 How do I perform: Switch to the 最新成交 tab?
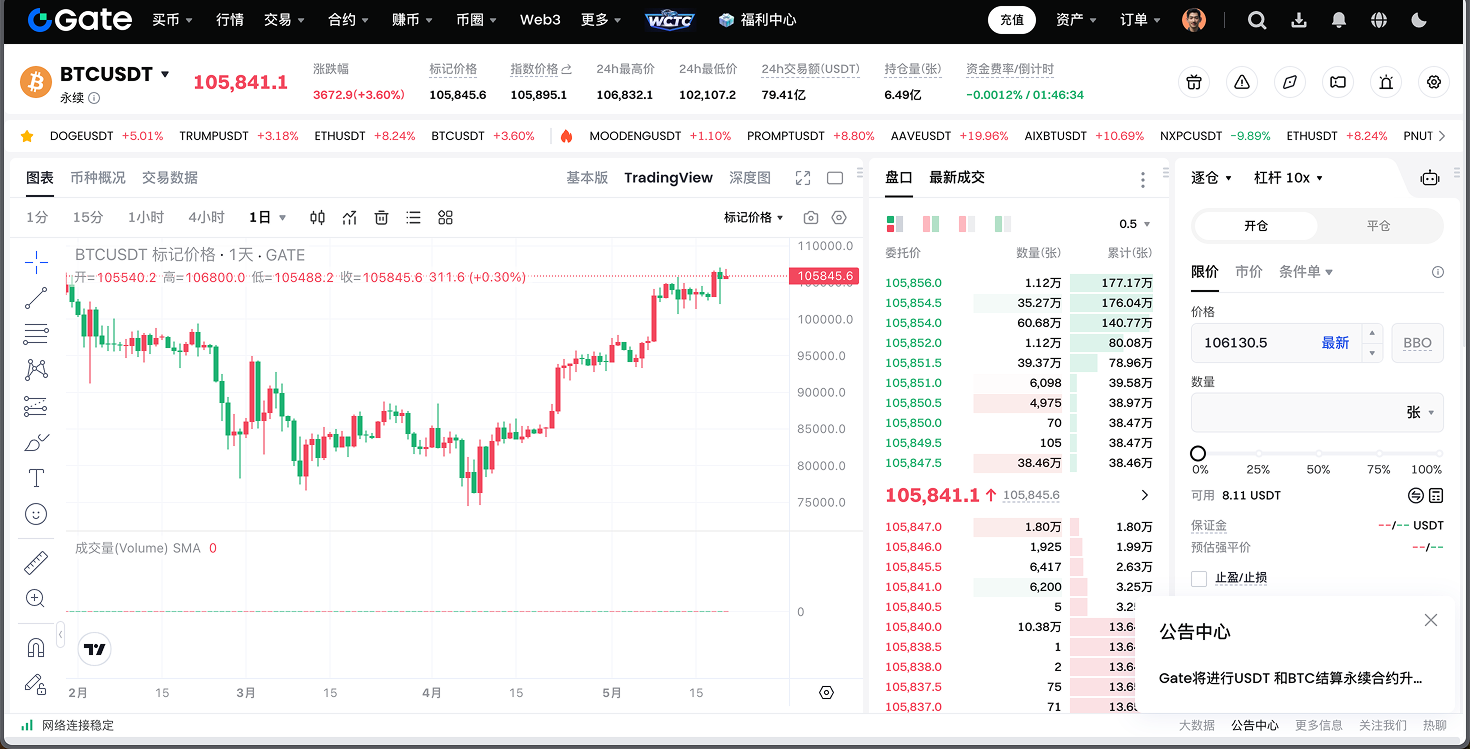point(956,178)
